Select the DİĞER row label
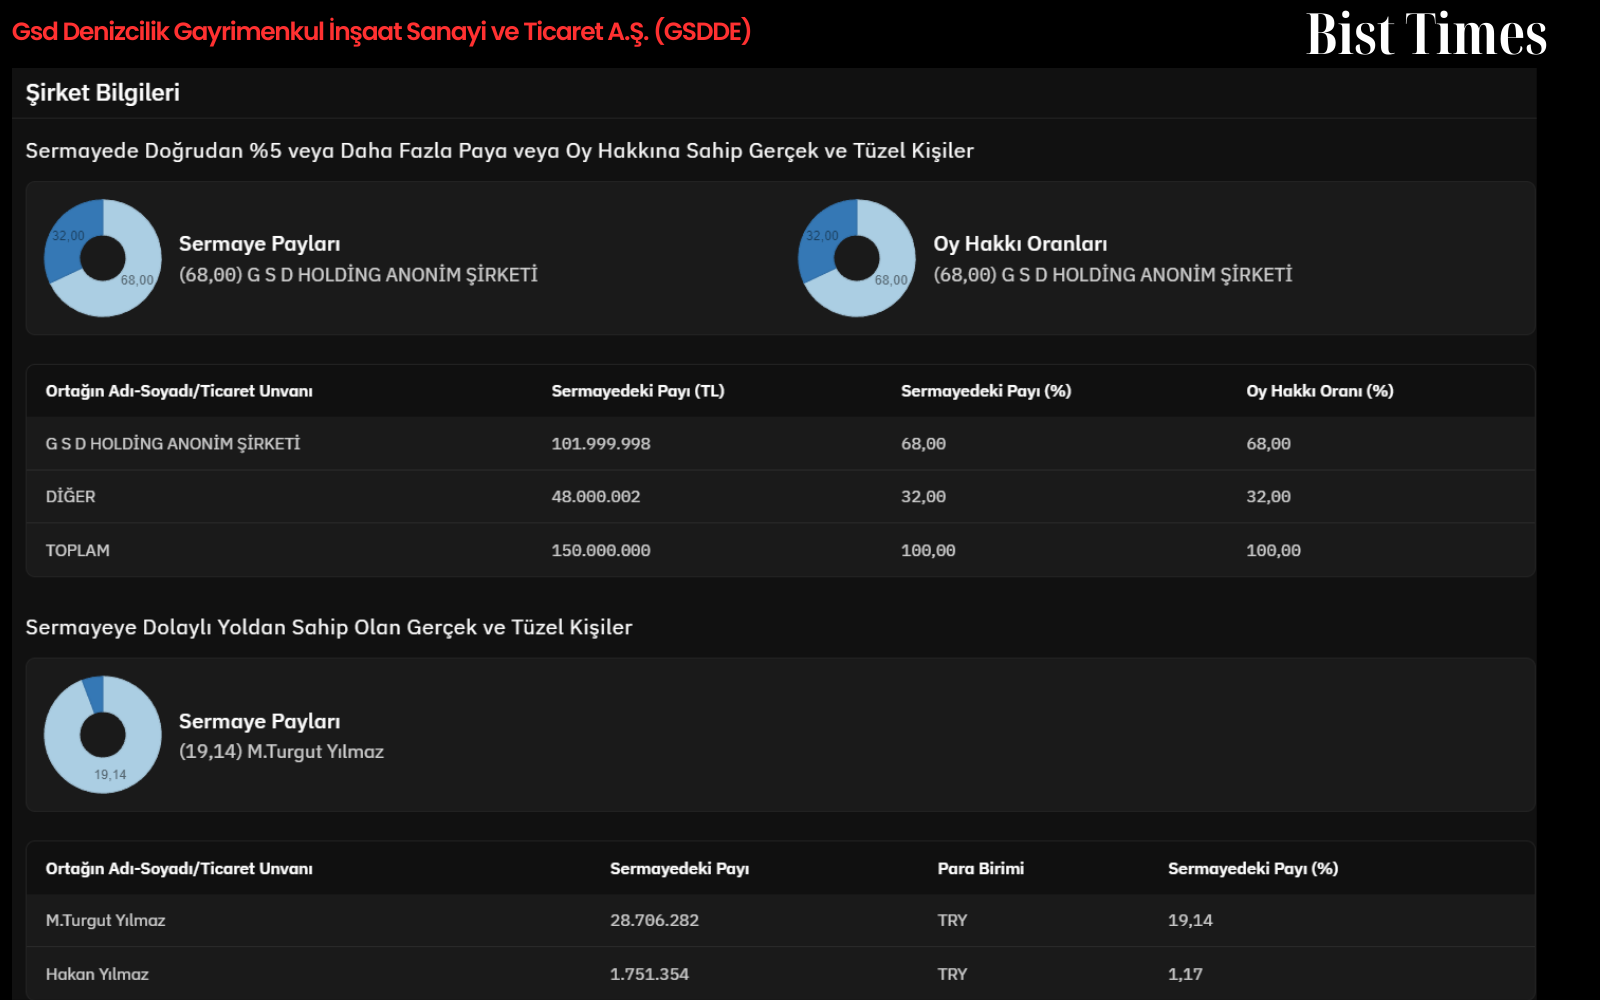The image size is (1600, 1000). (71, 497)
